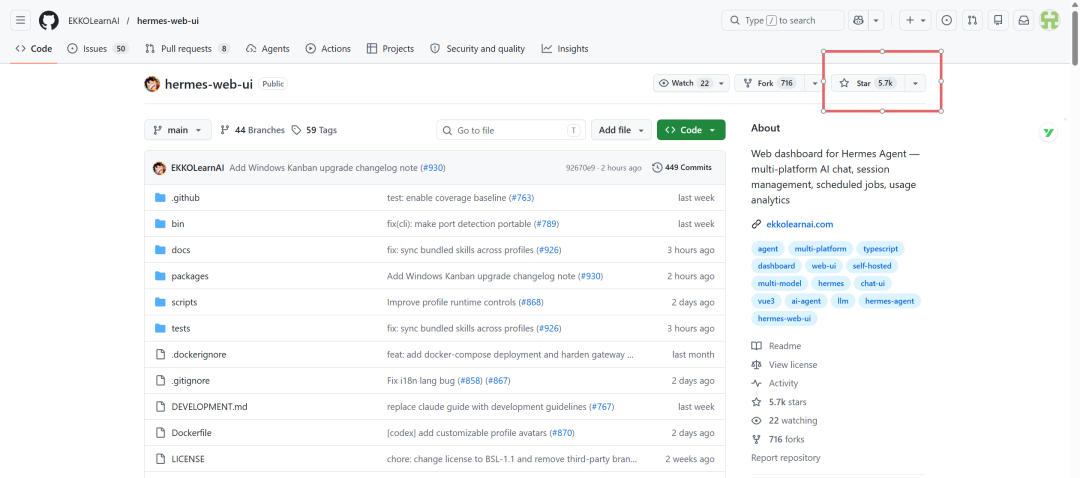Click the history clock icon near 449 Commits
Screen dimensions: 1080x478
pos(656,167)
